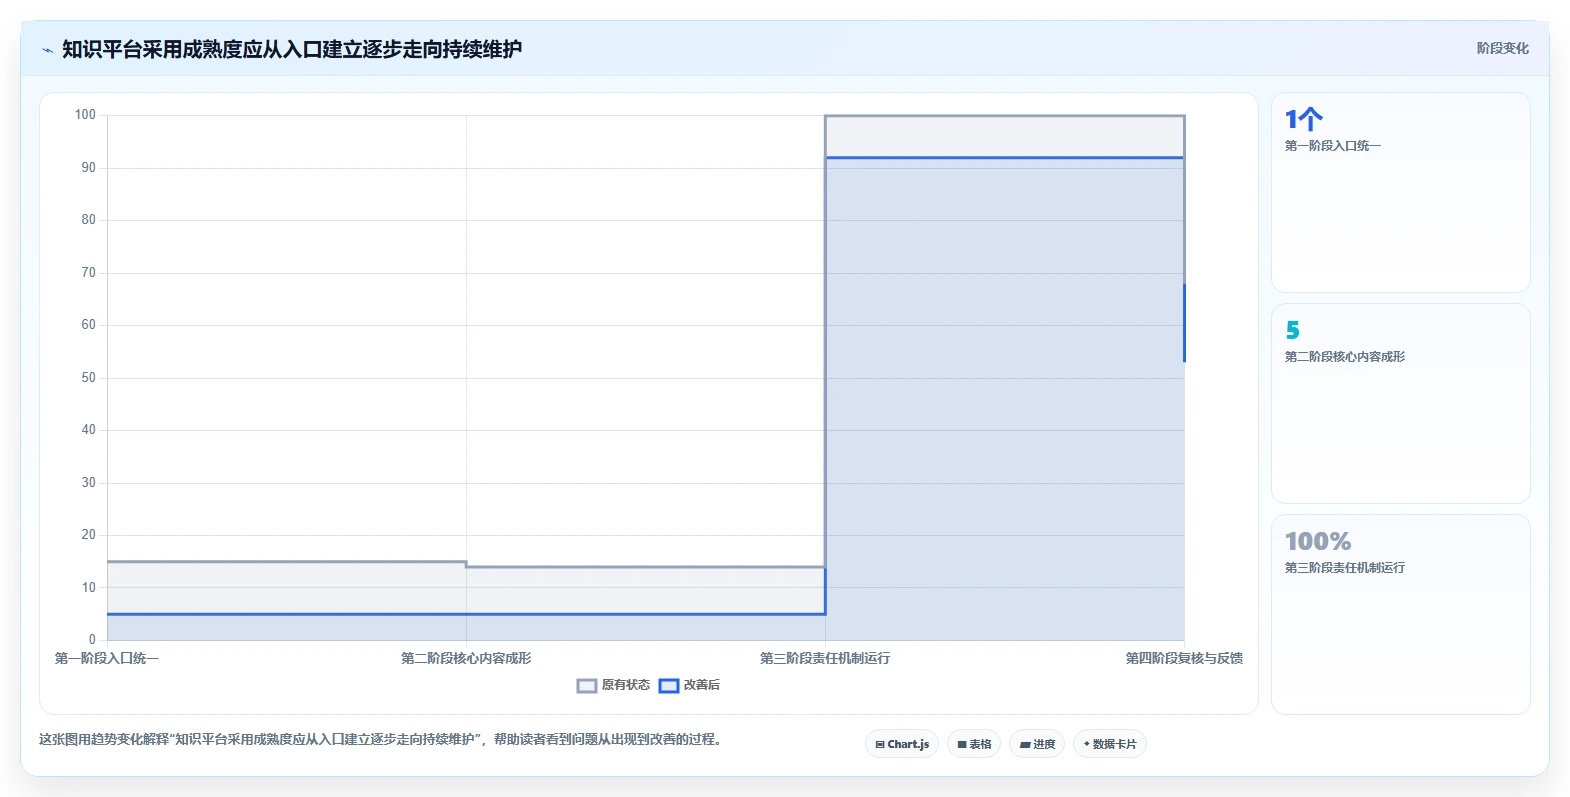Viewport: 1570px width, 797px height.
Task: Click the 阶段变化 label in header
Action: (x=1503, y=48)
